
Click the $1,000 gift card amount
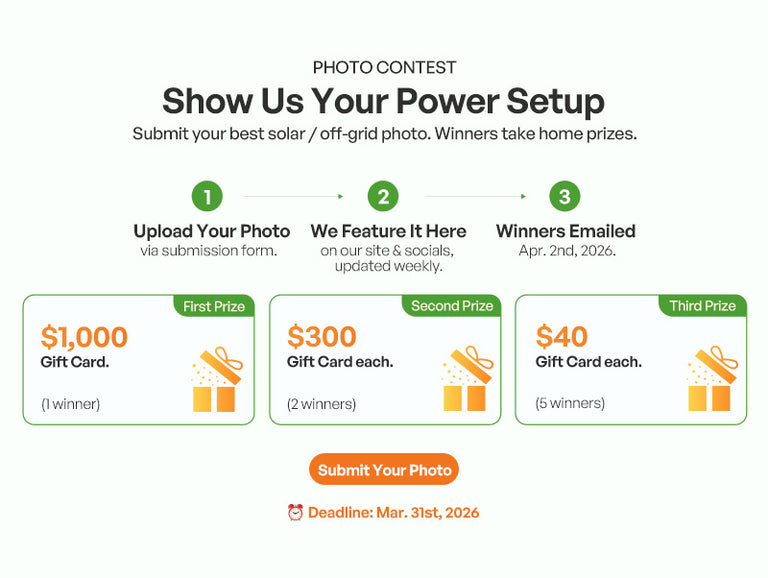point(84,337)
